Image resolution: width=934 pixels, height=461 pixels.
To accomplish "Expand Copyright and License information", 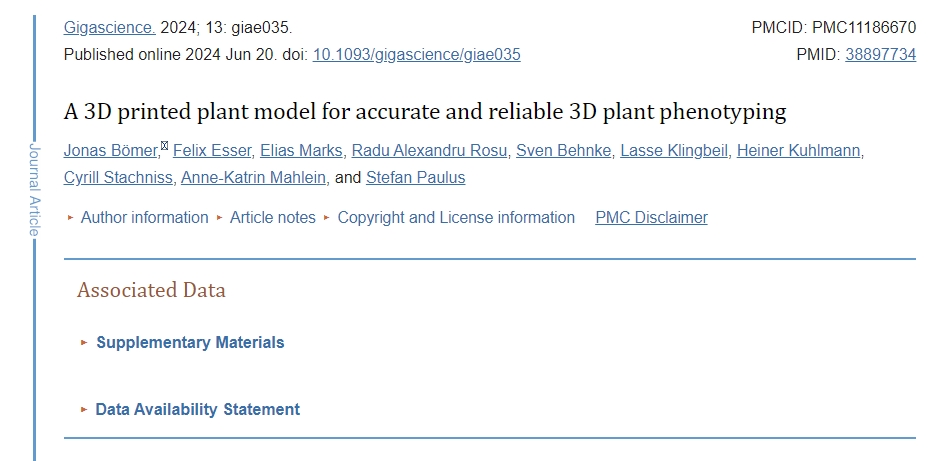I will (x=456, y=217).
